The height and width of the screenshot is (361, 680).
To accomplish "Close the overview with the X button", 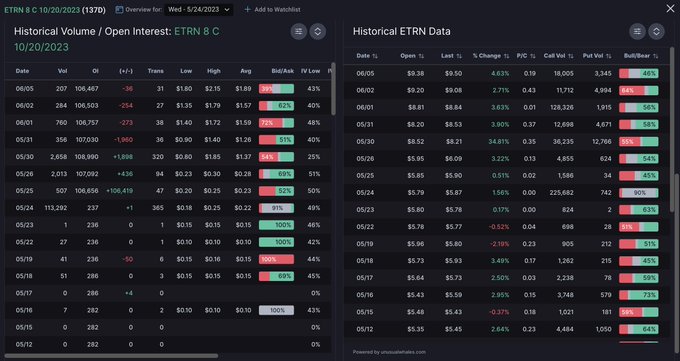I will tap(670, 9).
